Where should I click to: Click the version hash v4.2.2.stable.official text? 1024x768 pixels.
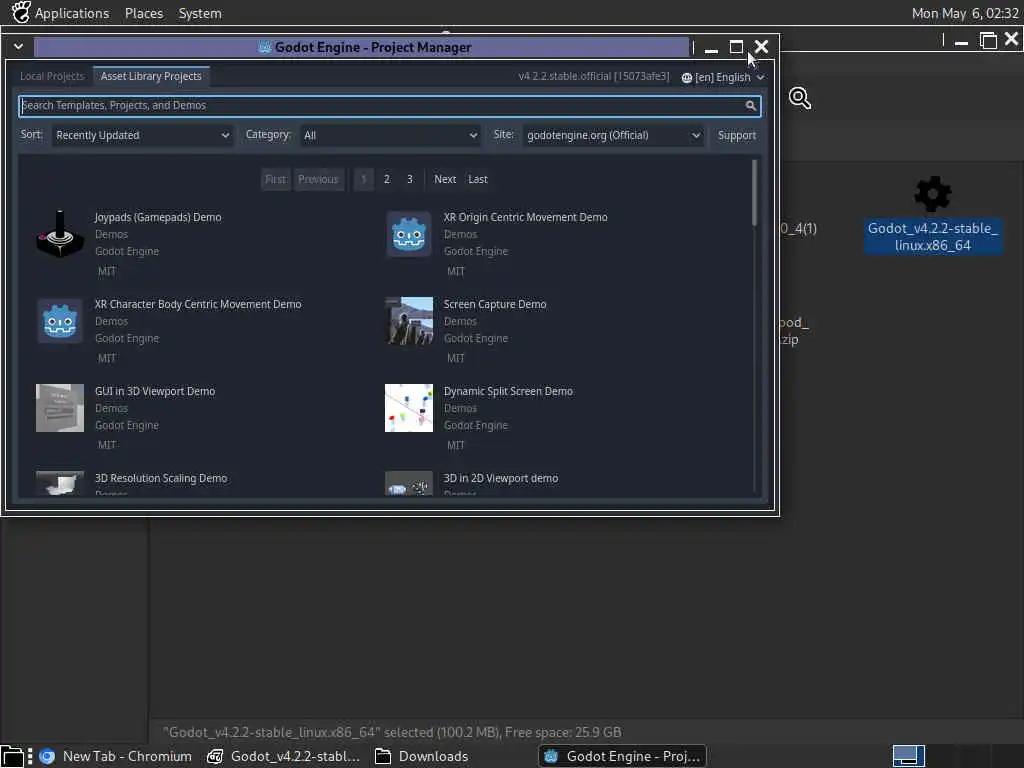pos(594,76)
